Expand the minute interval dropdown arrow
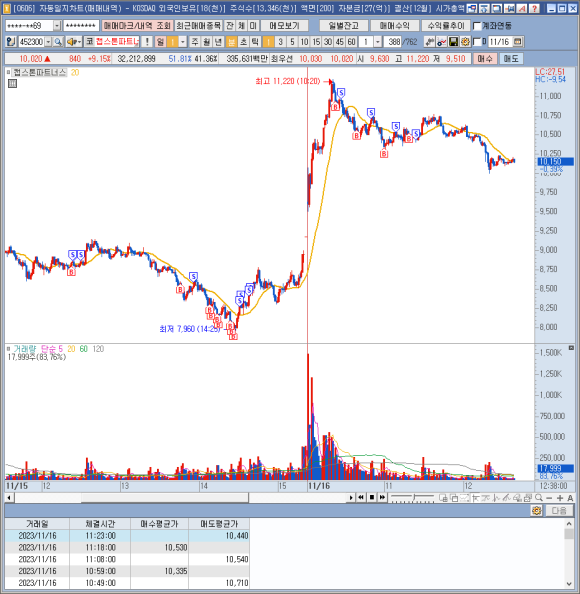This screenshot has width=580, height=594. pyautogui.click(x=377, y=42)
